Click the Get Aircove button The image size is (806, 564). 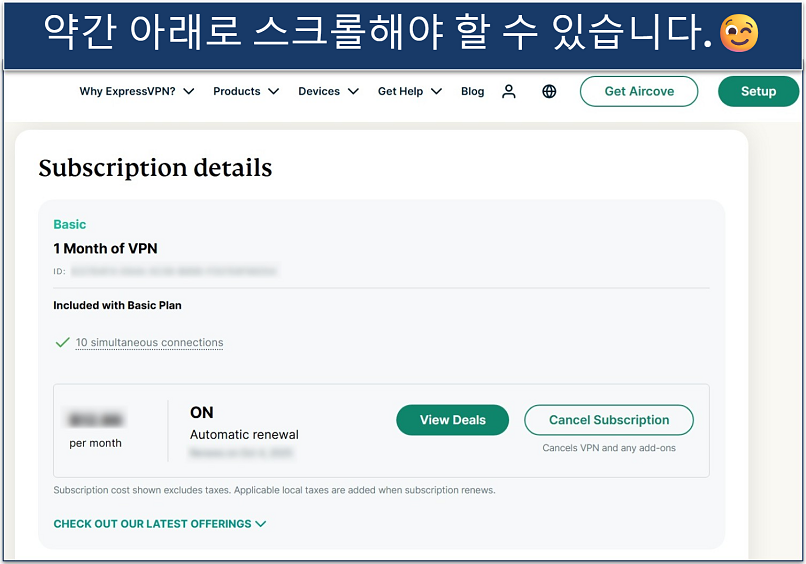tap(639, 91)
